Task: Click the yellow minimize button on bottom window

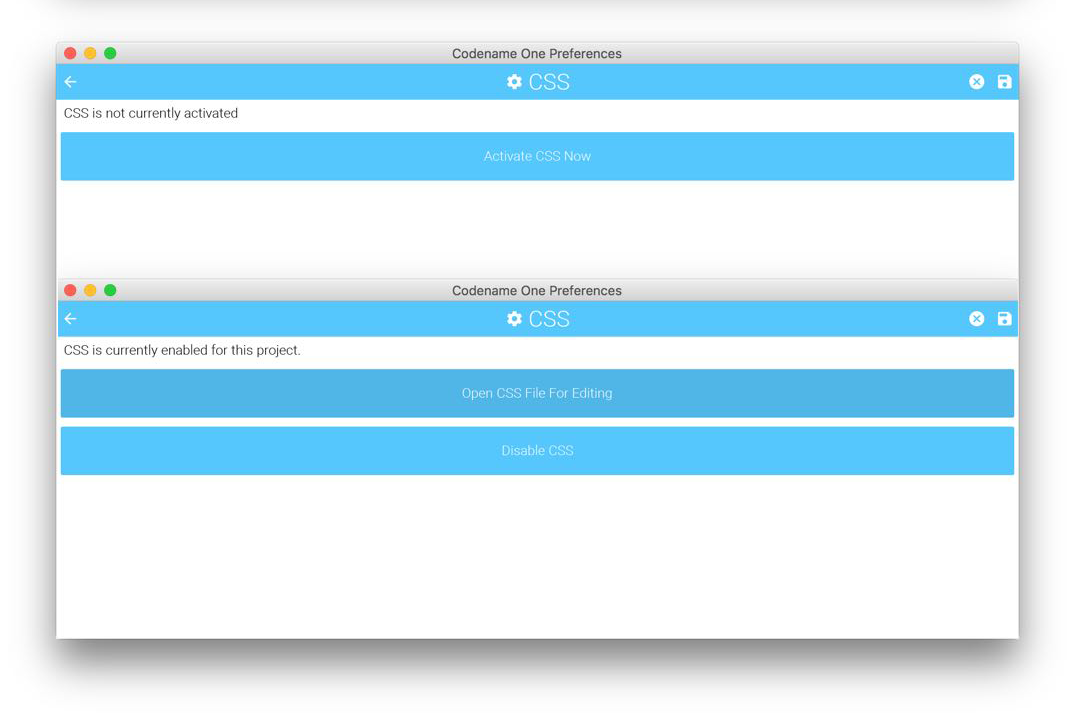Action: [90, 290]
